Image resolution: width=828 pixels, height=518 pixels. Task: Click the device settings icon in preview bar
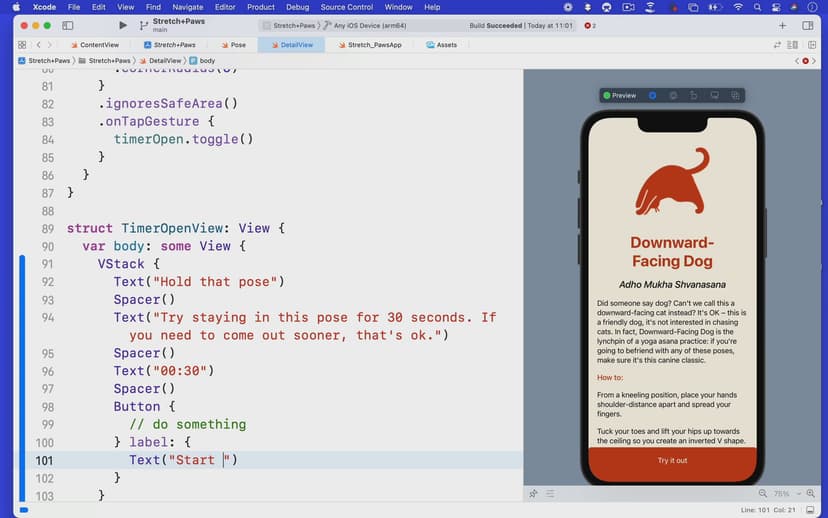(714, 95)
